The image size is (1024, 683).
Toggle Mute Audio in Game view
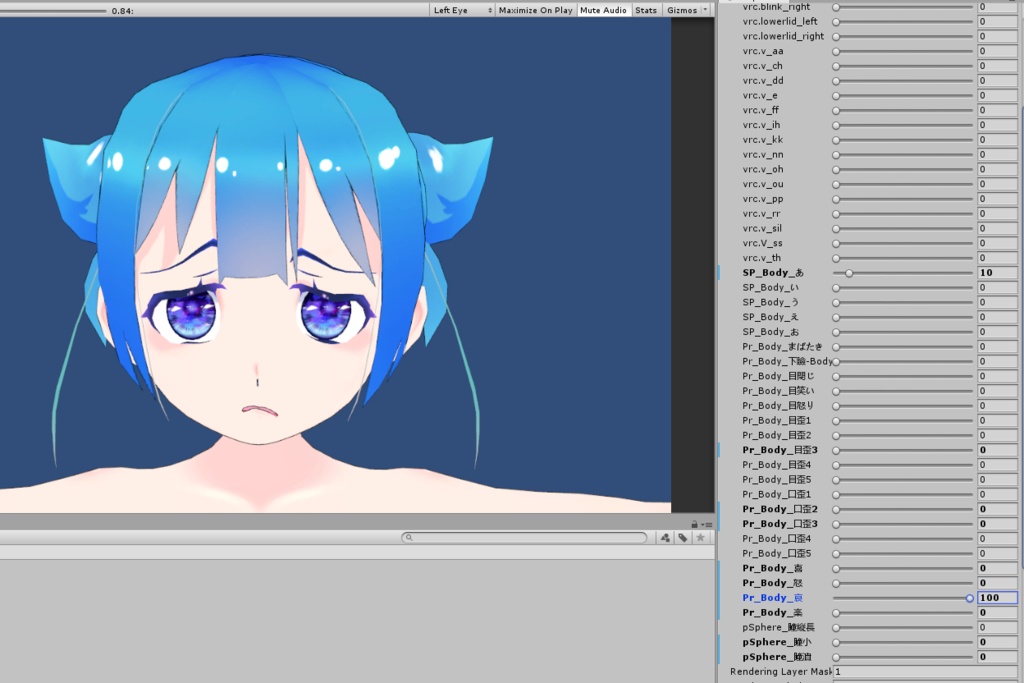pos(603,10)
